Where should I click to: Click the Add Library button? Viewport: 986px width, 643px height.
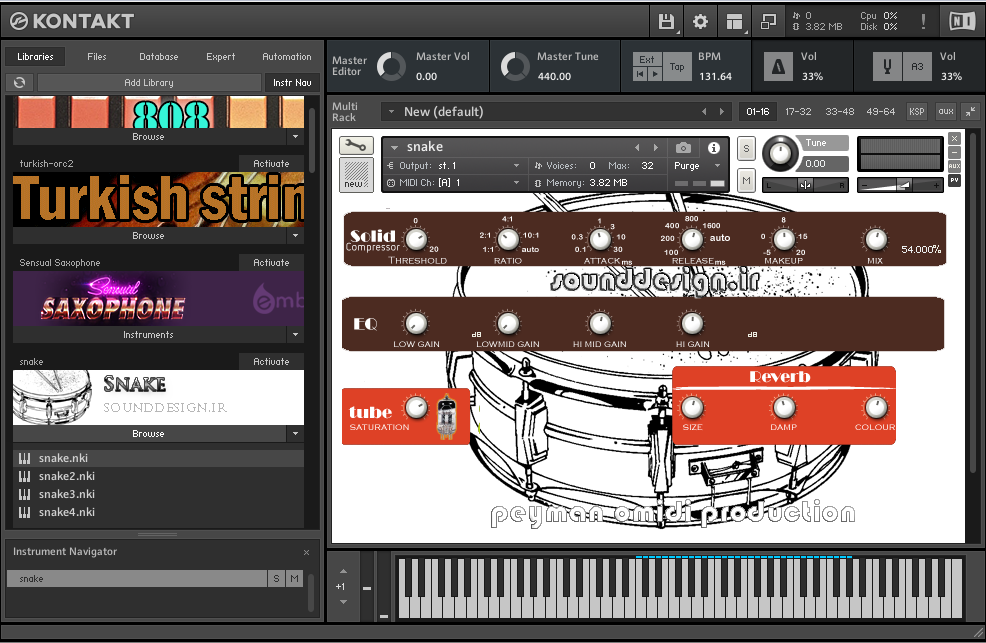click(149, 82)
